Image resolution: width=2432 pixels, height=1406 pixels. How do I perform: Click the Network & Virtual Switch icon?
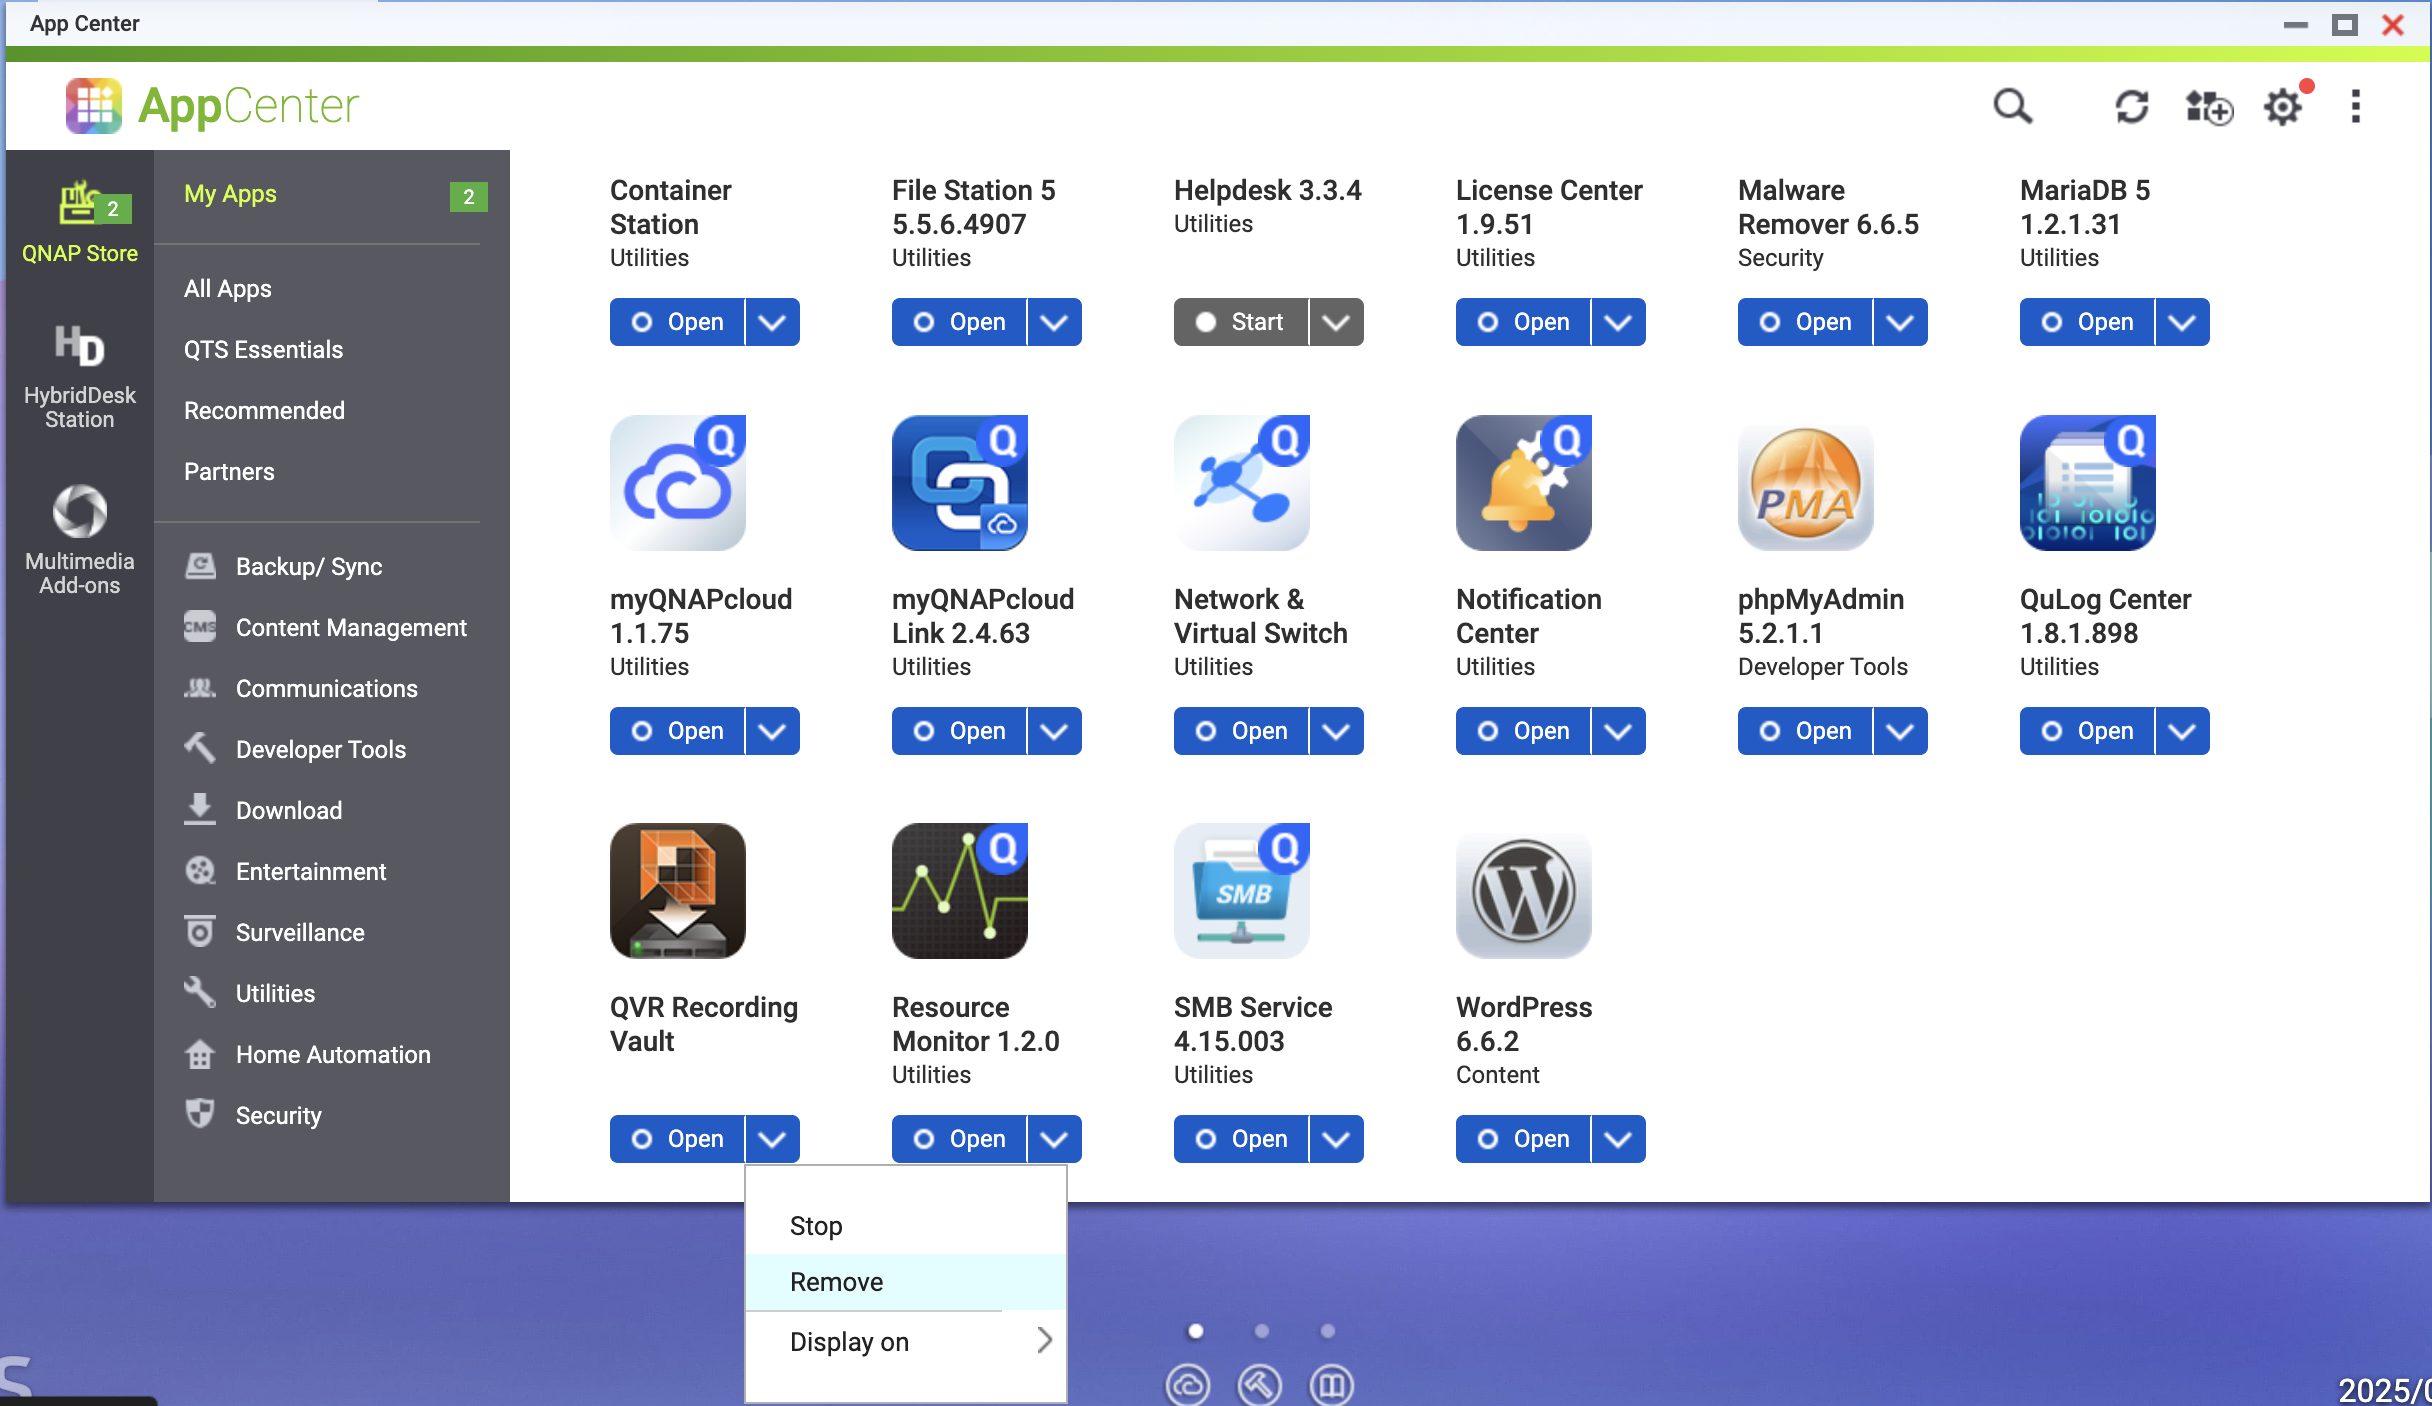pos(1242,483)
